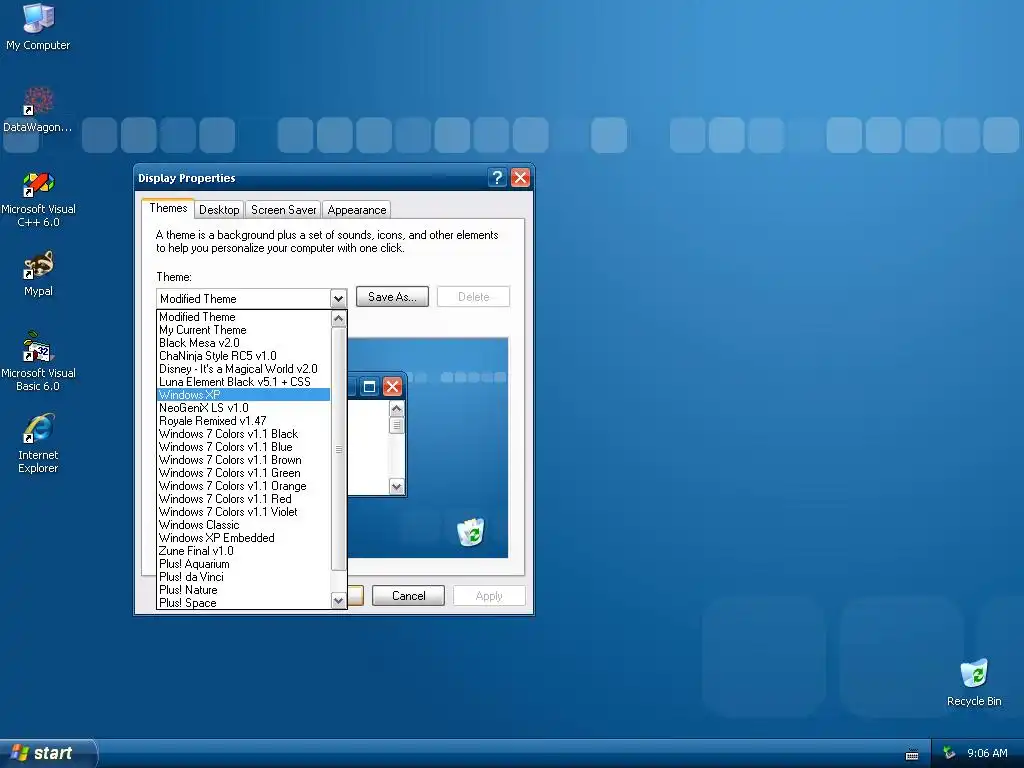Open the Start menu
Viewport: 1024px width, 768px height.
tap(48, 753)
